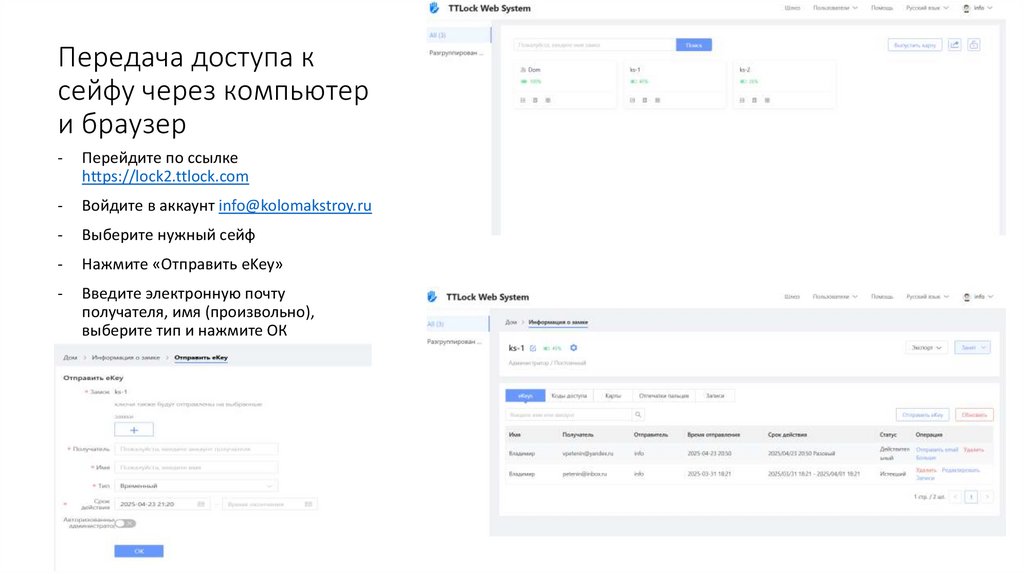Expand the Экспорт dropdown
Viewport: 1024px width, 574px height.
[x=926, y=347]
